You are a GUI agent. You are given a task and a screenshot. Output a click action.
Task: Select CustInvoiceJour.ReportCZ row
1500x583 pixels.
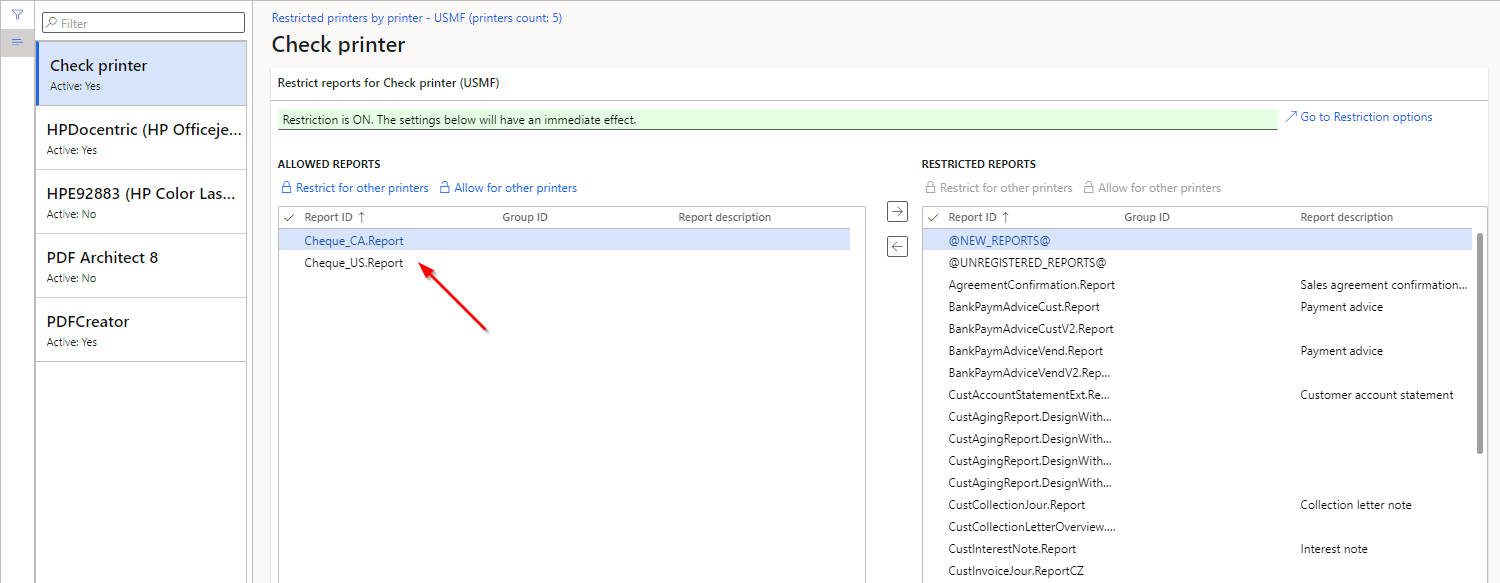click(1198, 571)
